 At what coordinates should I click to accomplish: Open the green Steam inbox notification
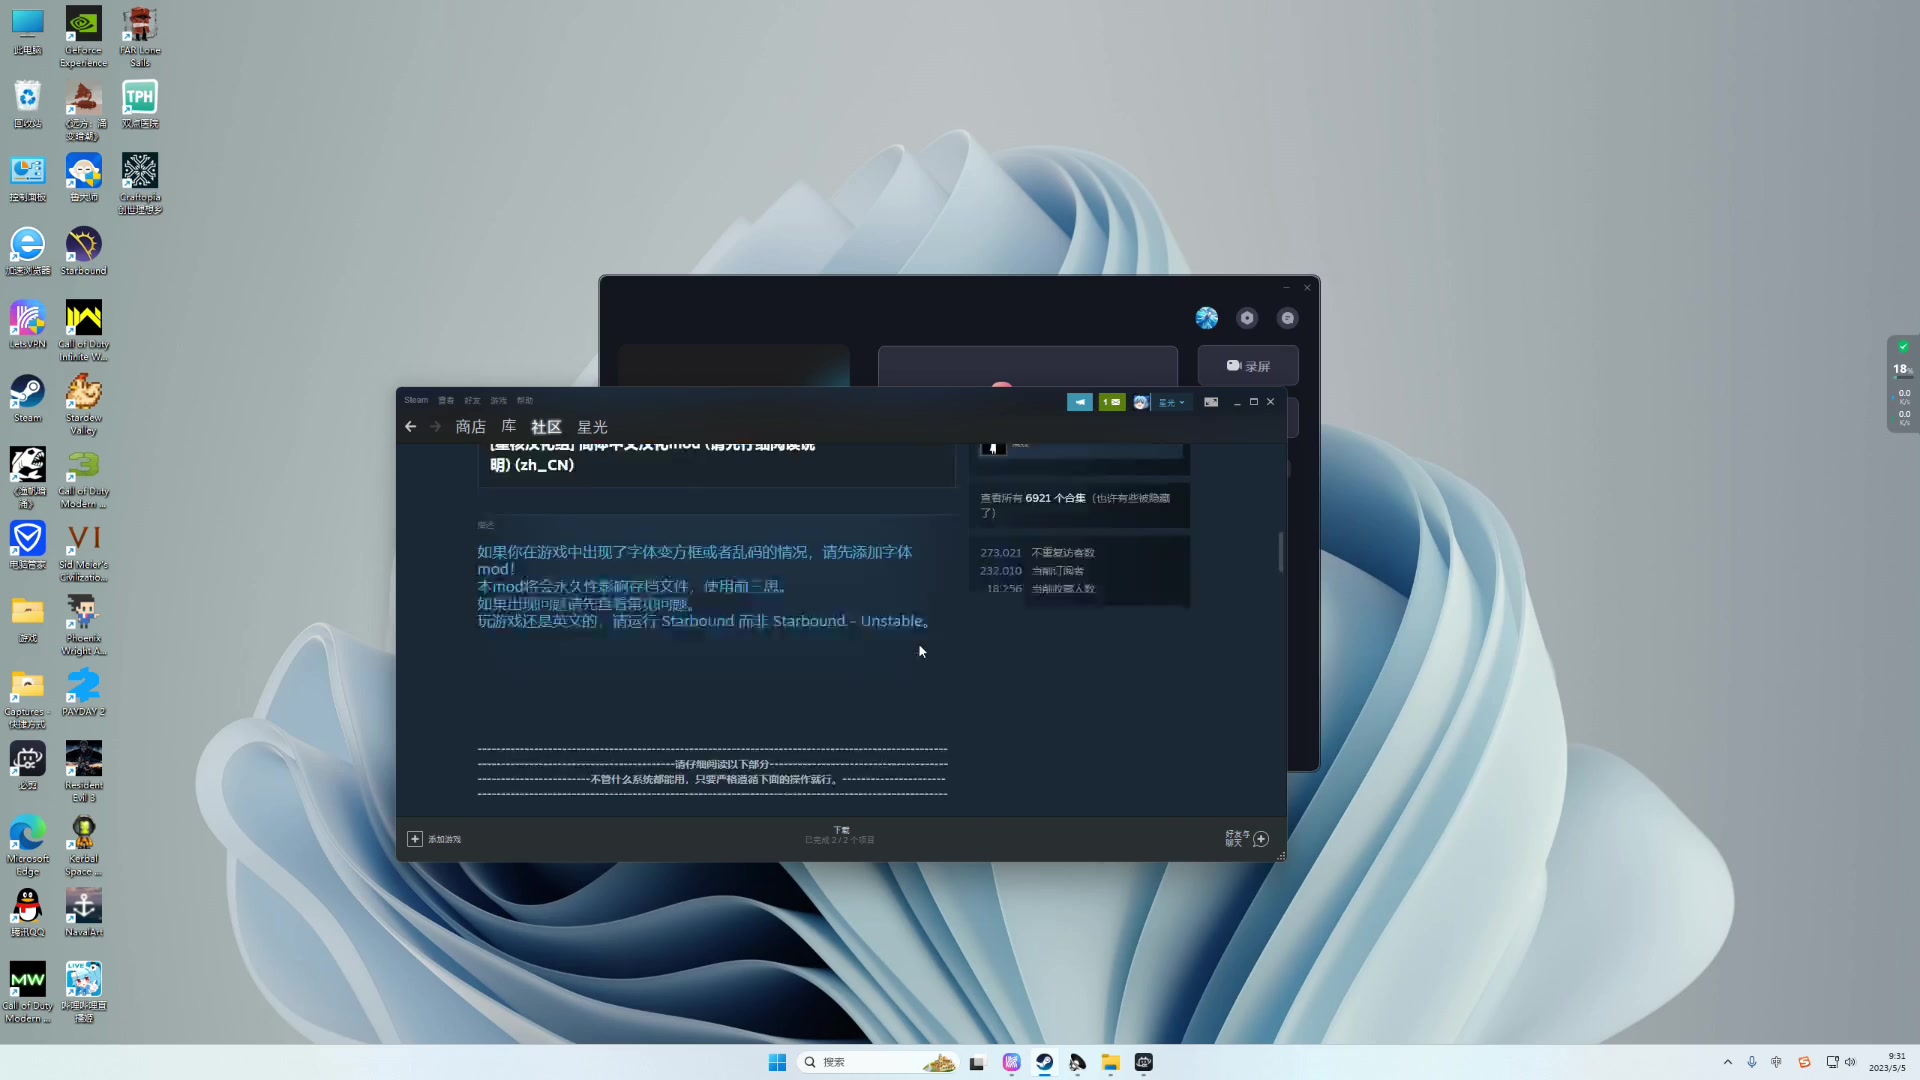click(1112, 402)
